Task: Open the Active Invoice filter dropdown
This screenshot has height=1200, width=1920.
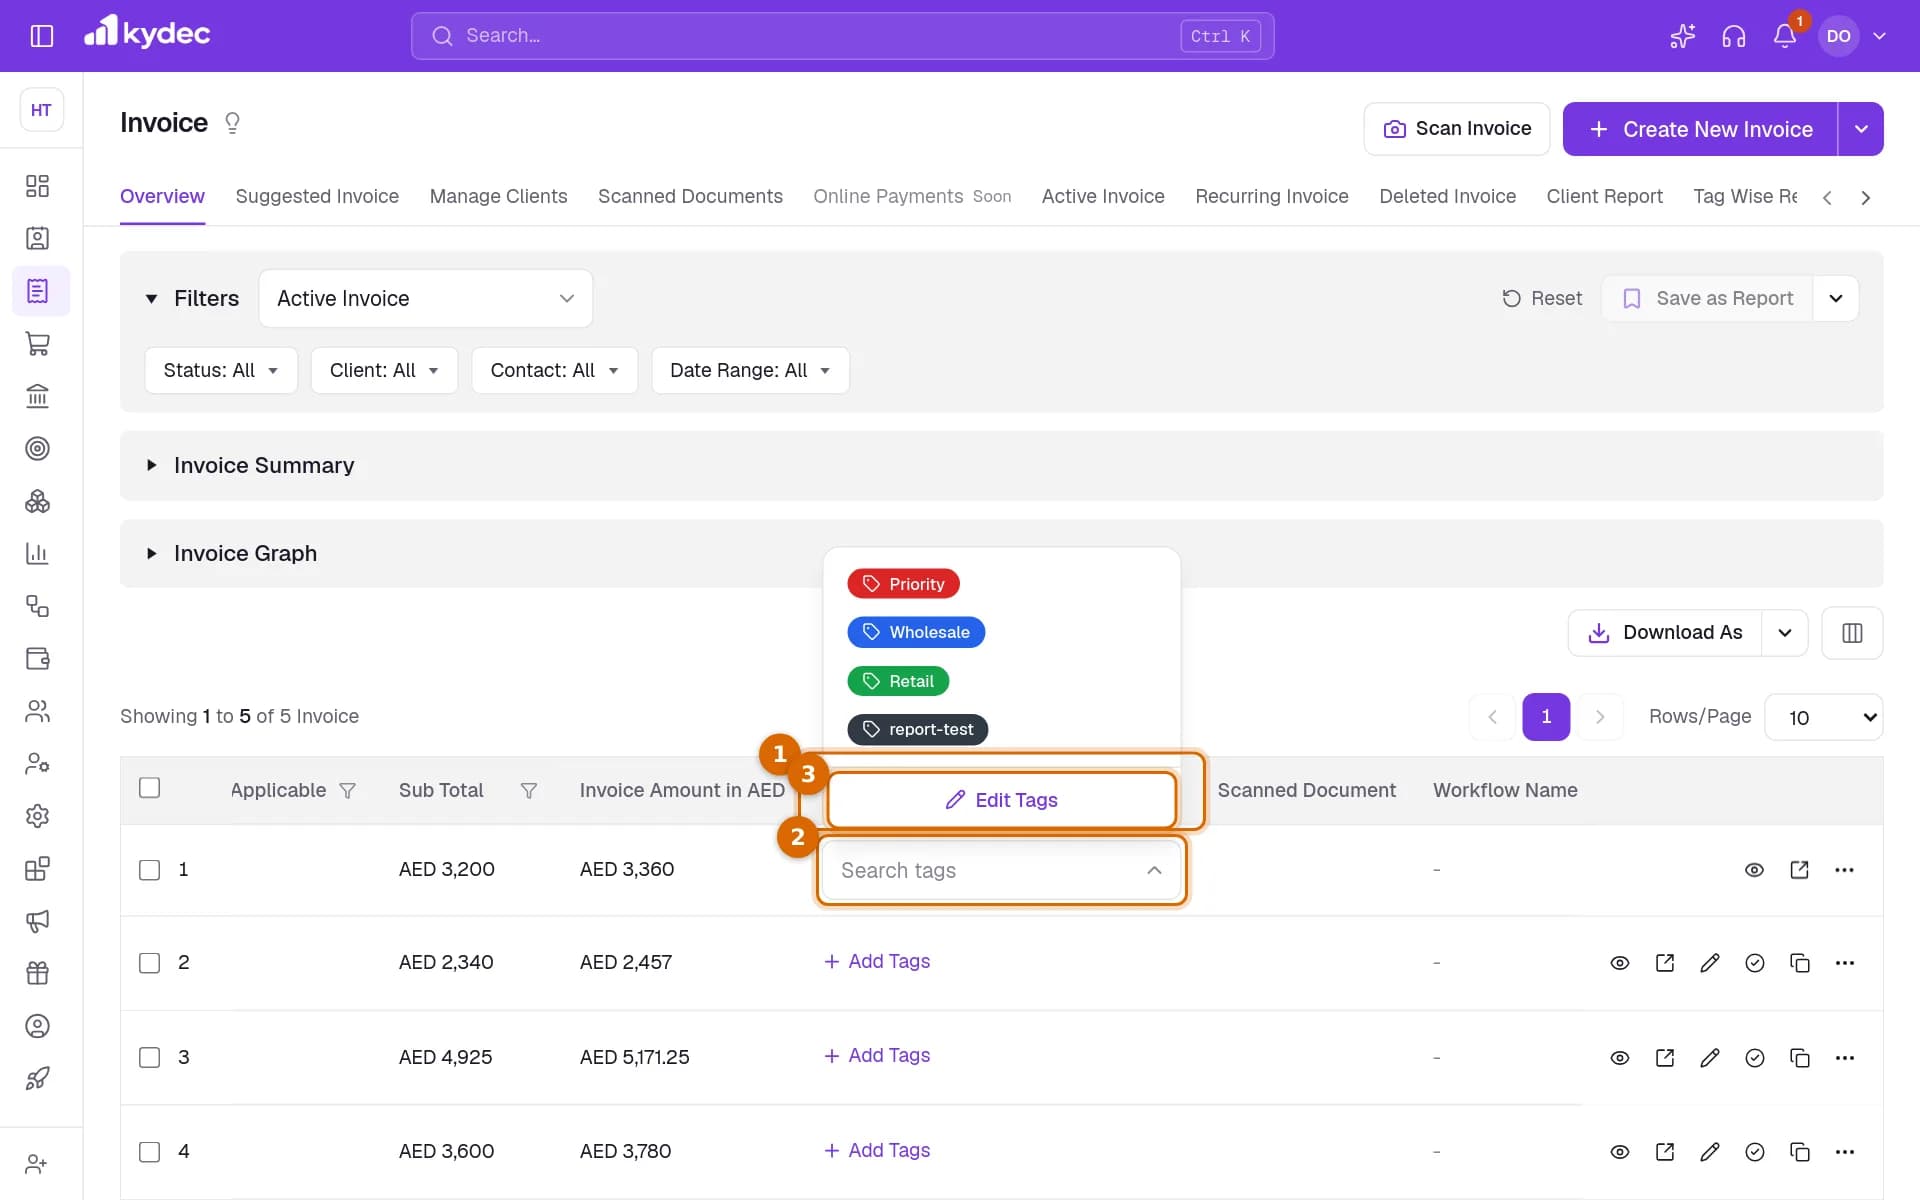Action: click(426, 298)
